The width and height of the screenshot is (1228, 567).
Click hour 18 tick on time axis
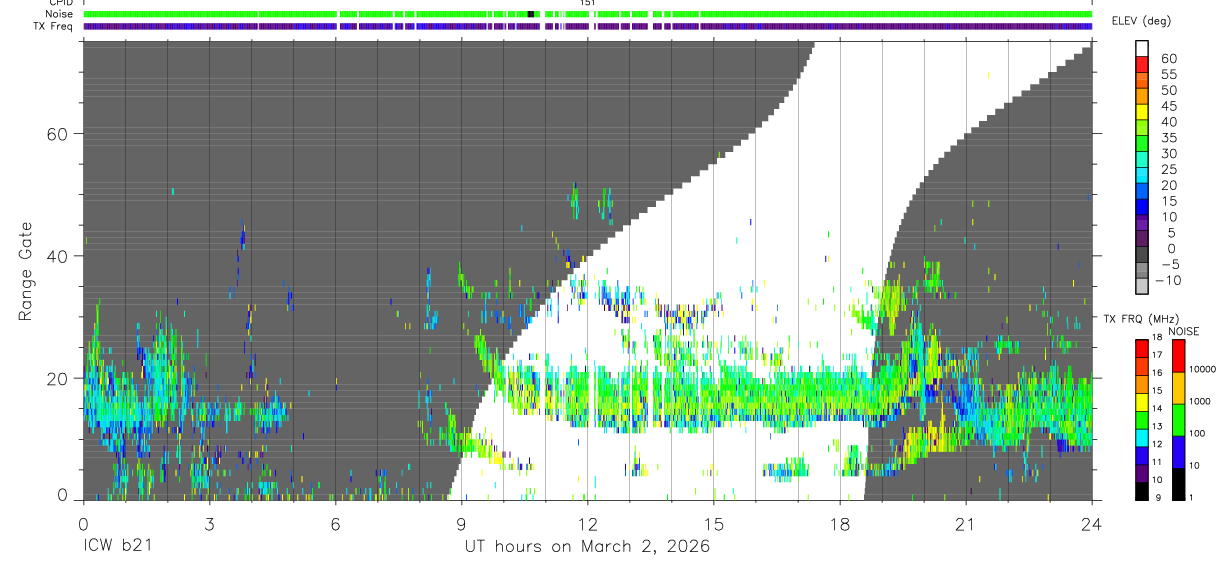[839, 523]
